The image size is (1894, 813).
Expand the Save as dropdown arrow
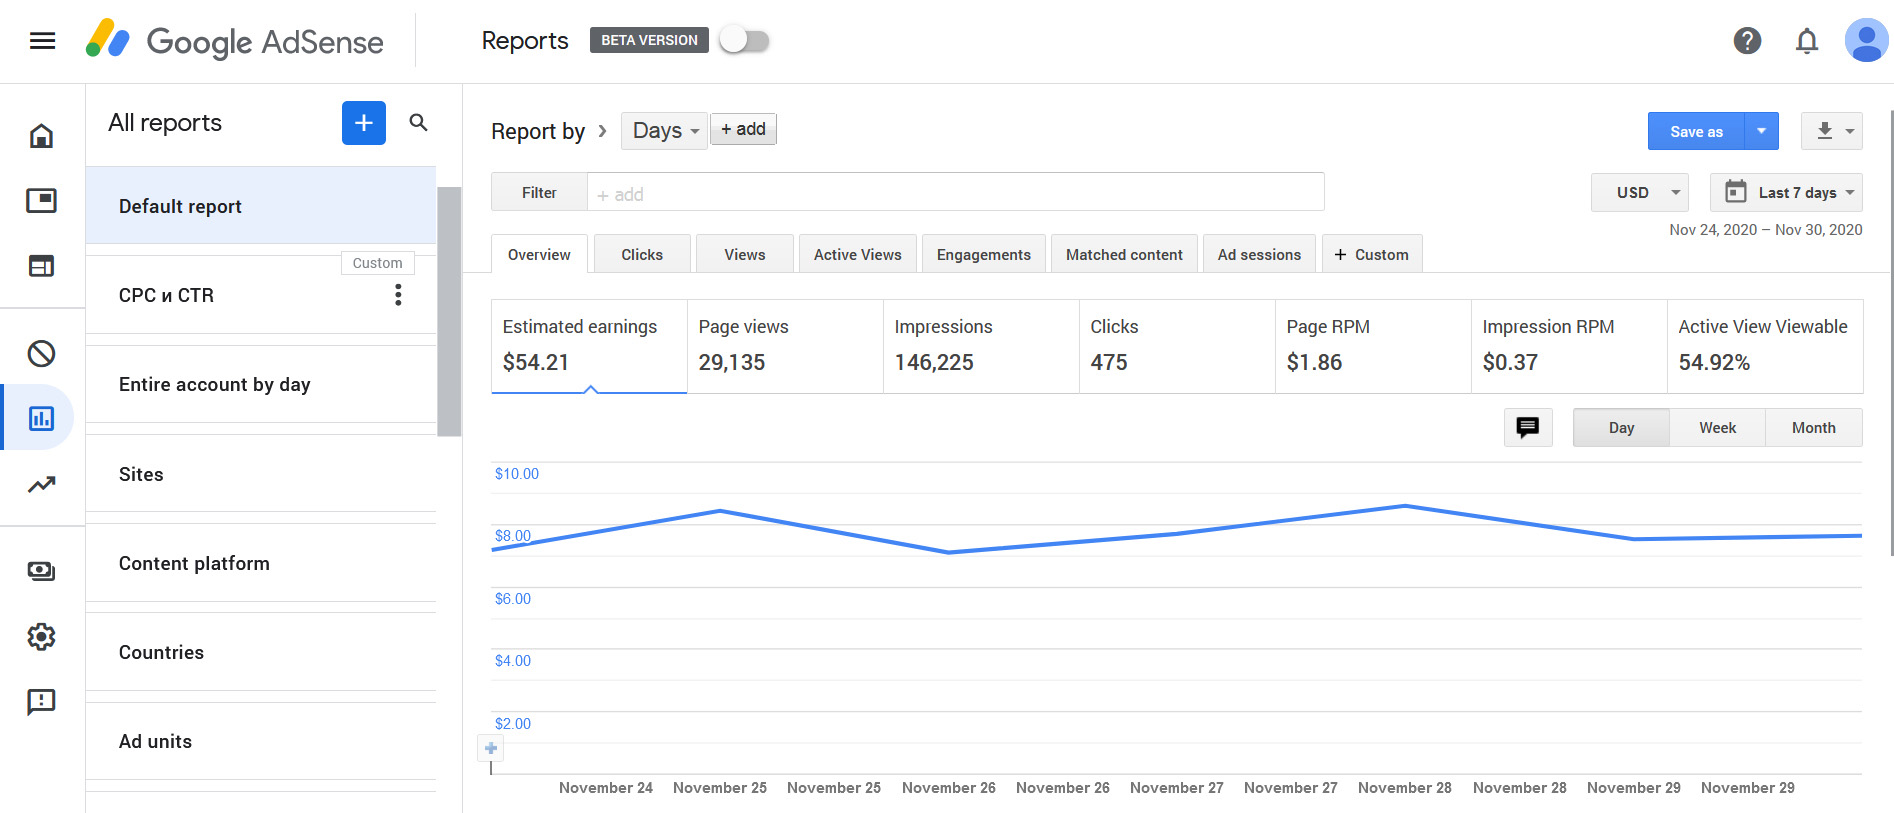[1762, 131]
